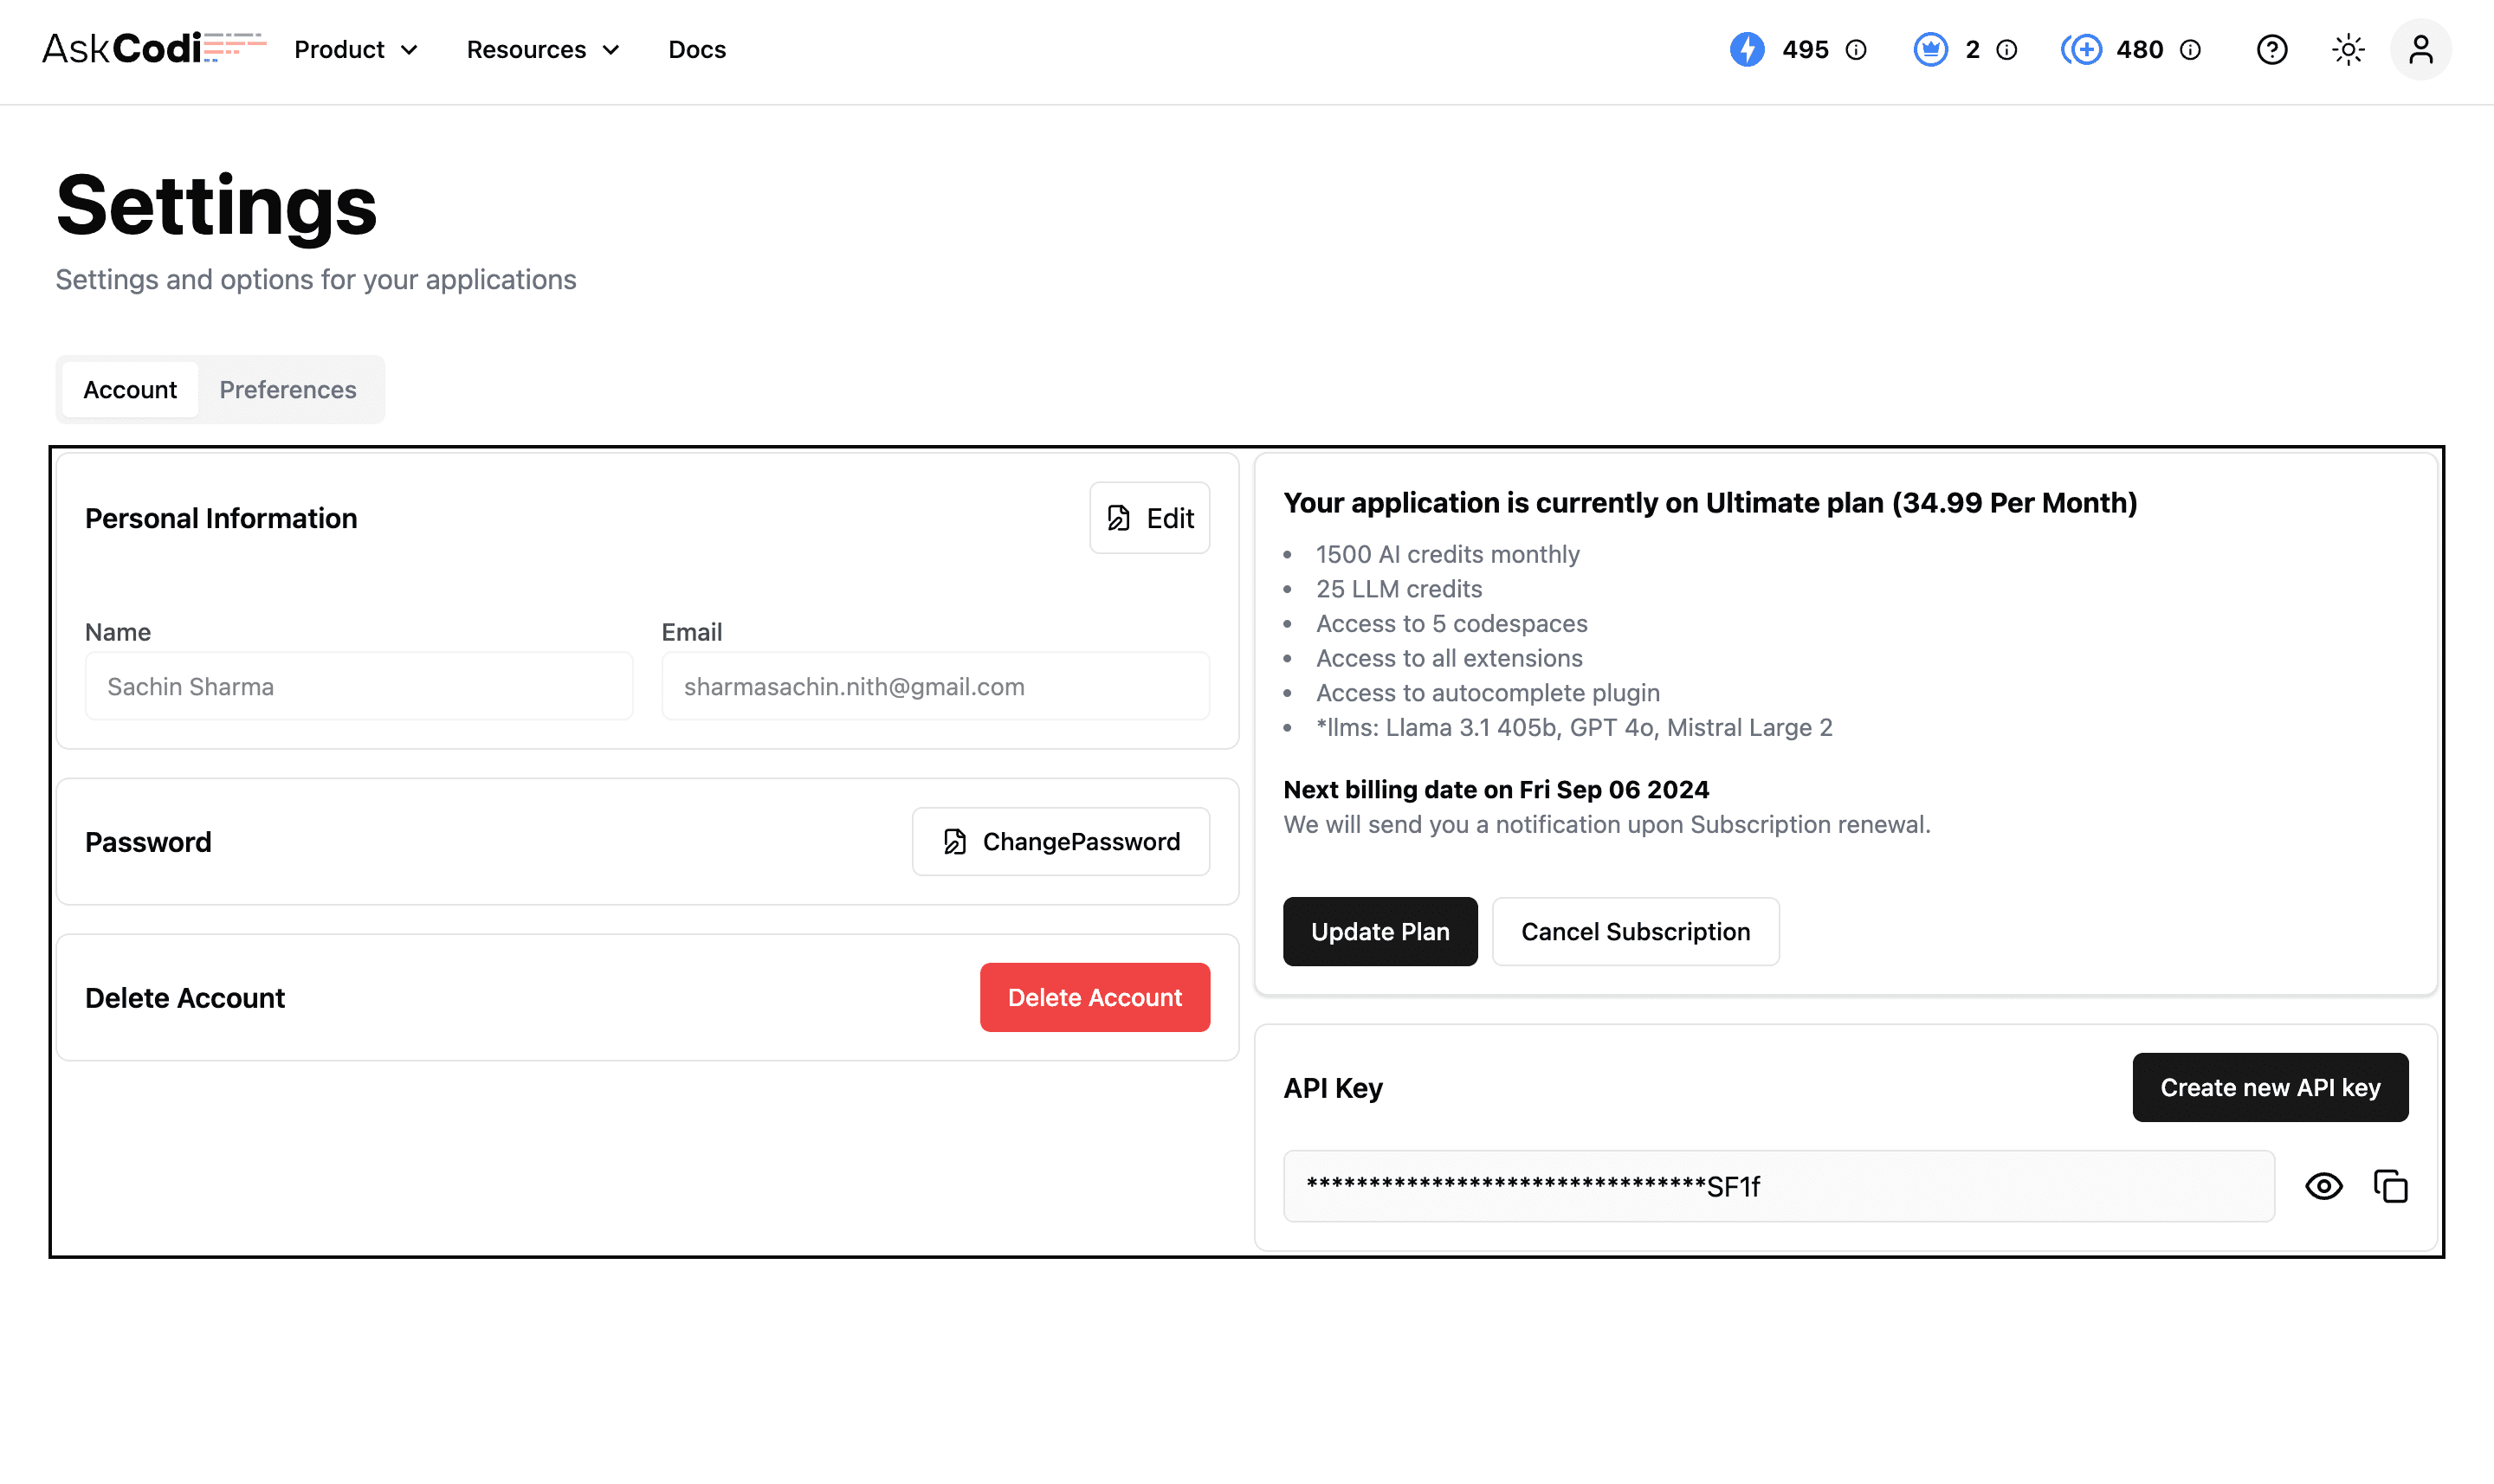Click the Cancel Subscription button
This screenshot has height=1484, width=2494.
tap(1634, 931)
